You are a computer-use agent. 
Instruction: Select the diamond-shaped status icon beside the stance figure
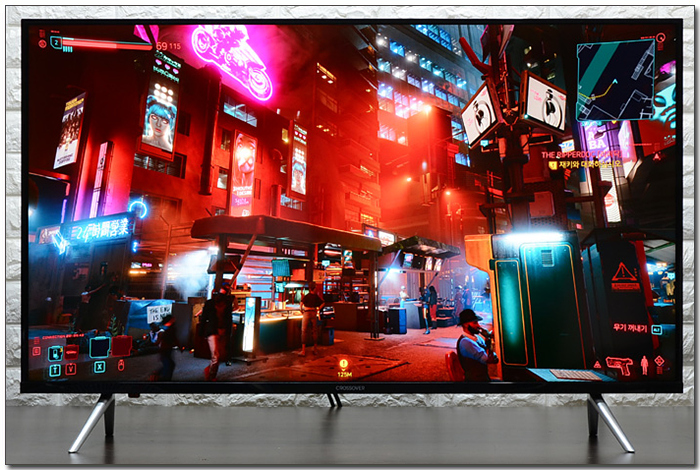pyautogui.click(x=659, y=361)
